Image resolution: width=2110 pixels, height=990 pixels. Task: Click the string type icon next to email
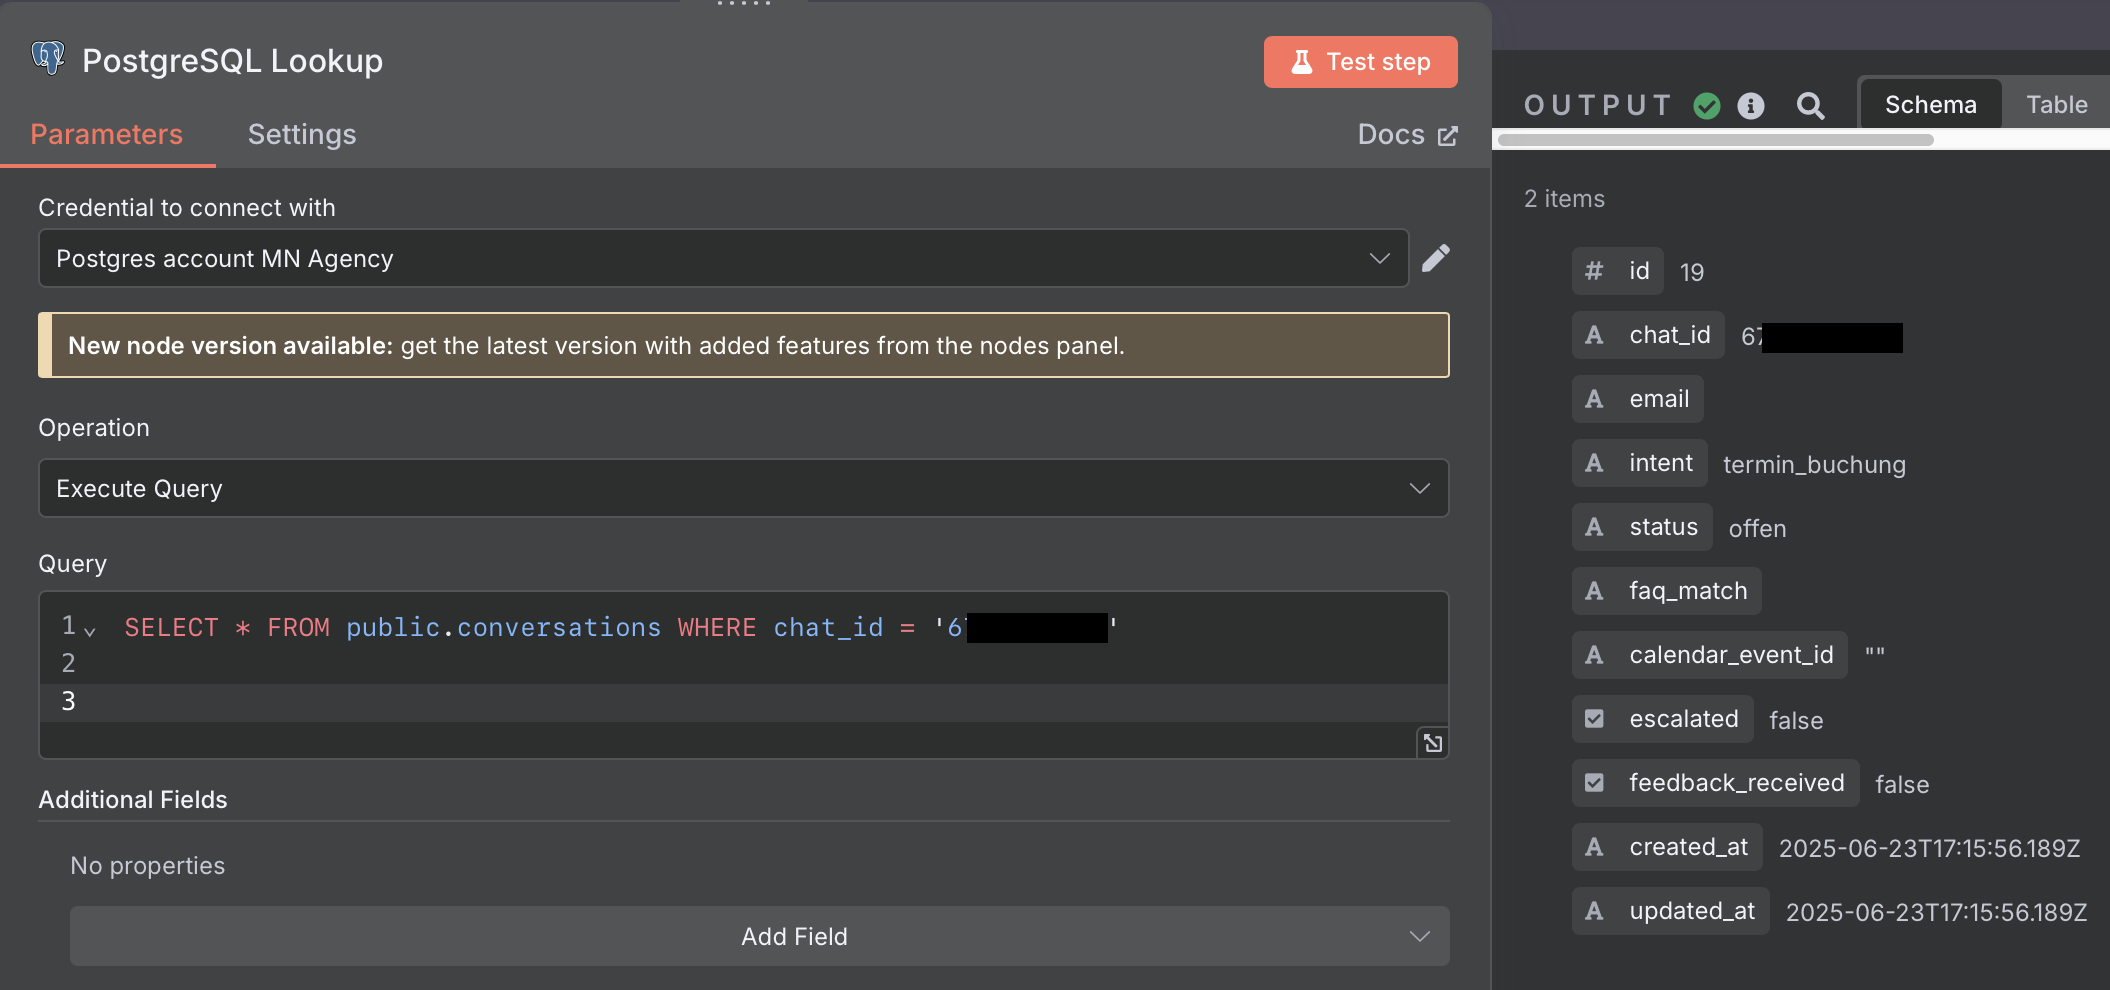[x=1594, y=399]
